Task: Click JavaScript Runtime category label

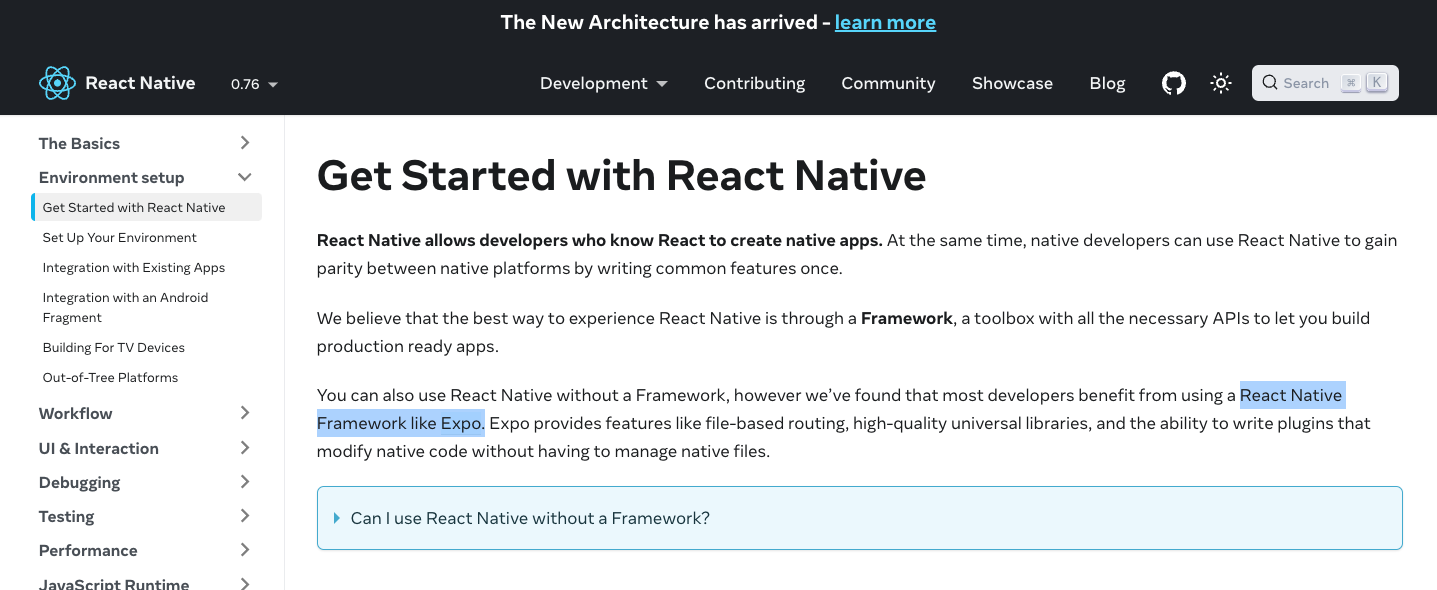Action: coord(113,583)
